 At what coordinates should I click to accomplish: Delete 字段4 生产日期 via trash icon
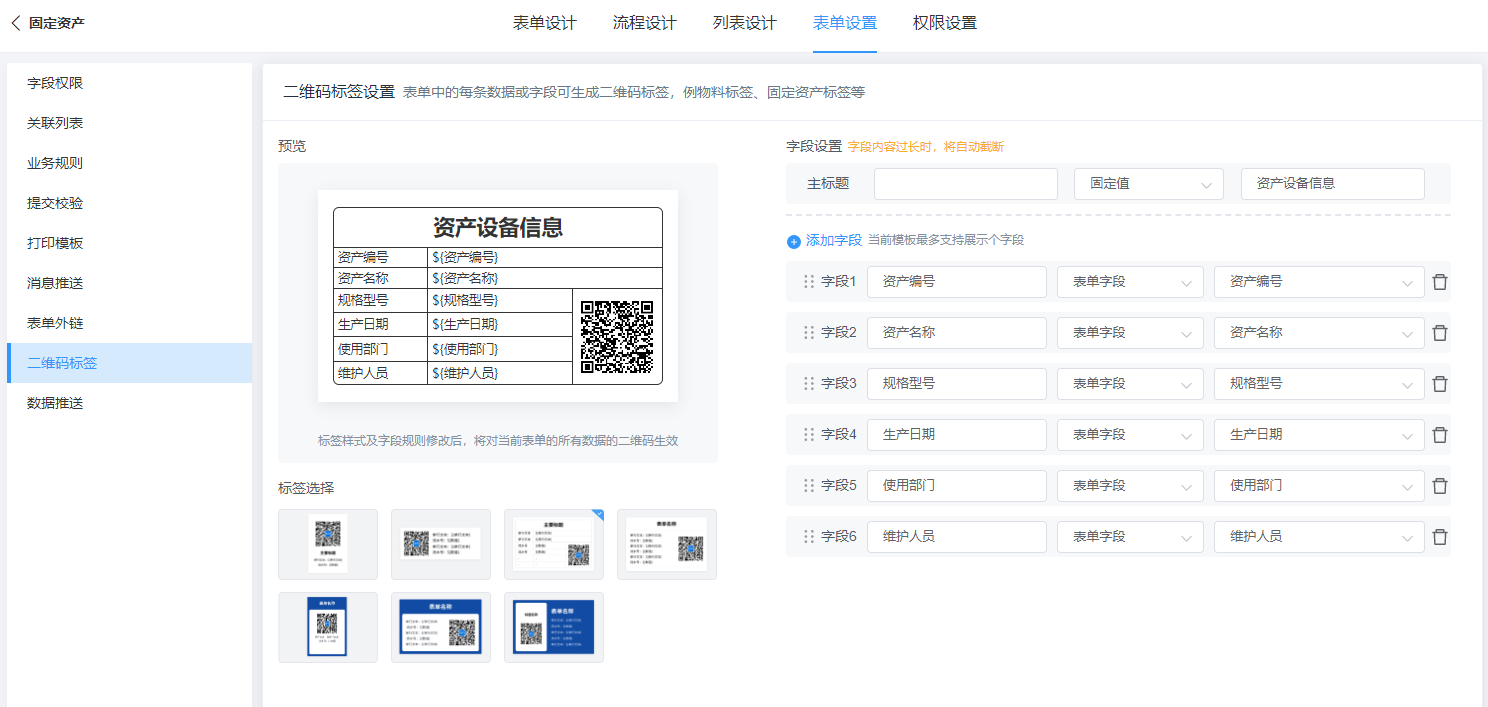click(1439, 435)
